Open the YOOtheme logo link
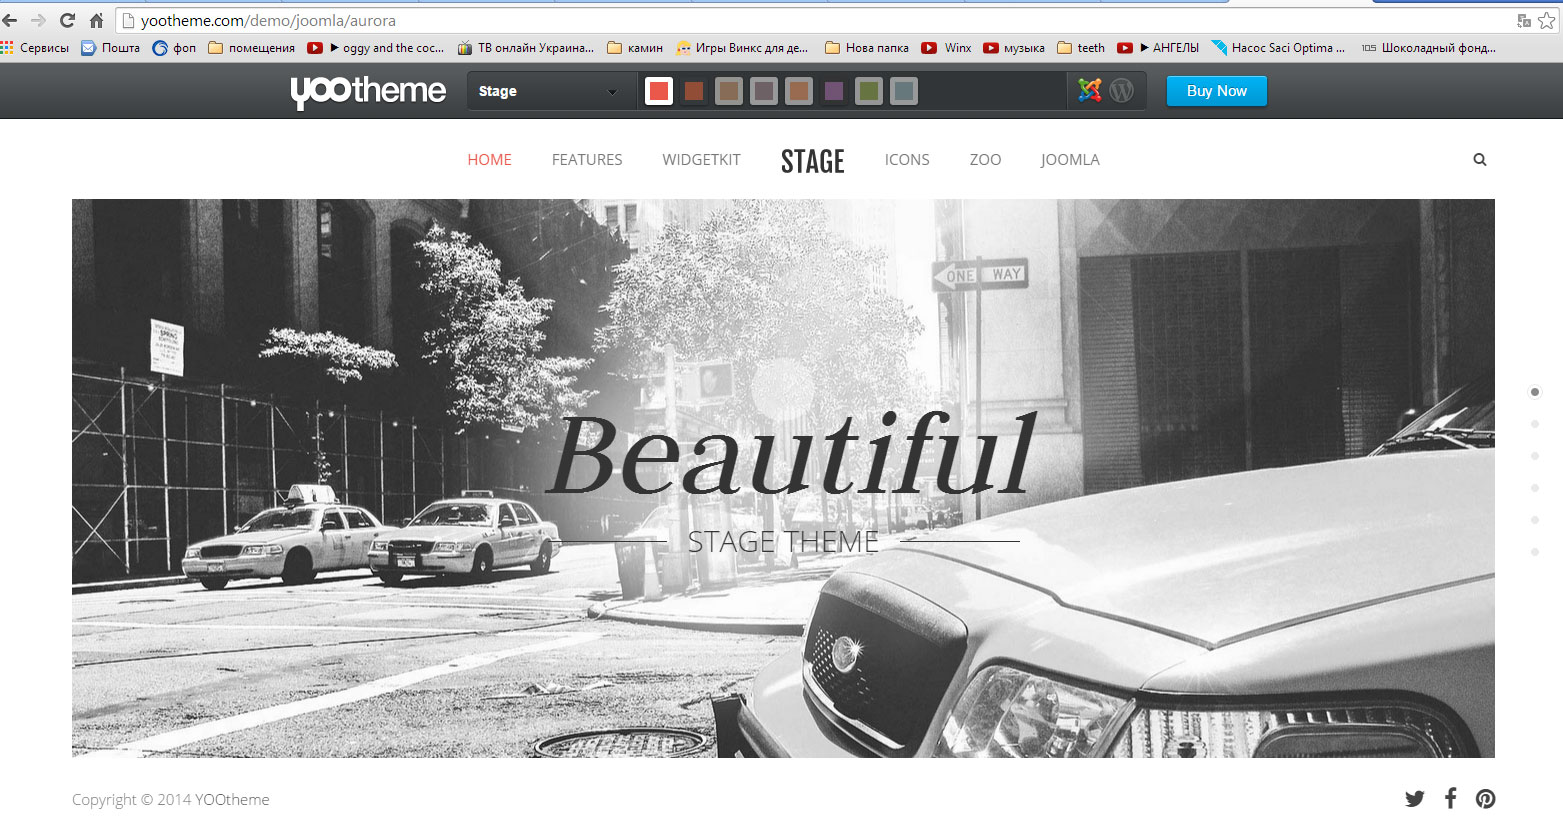Image resolution: width=1563 pixels, height=830 pixels. pyautogui.click(x=368, y=91)
